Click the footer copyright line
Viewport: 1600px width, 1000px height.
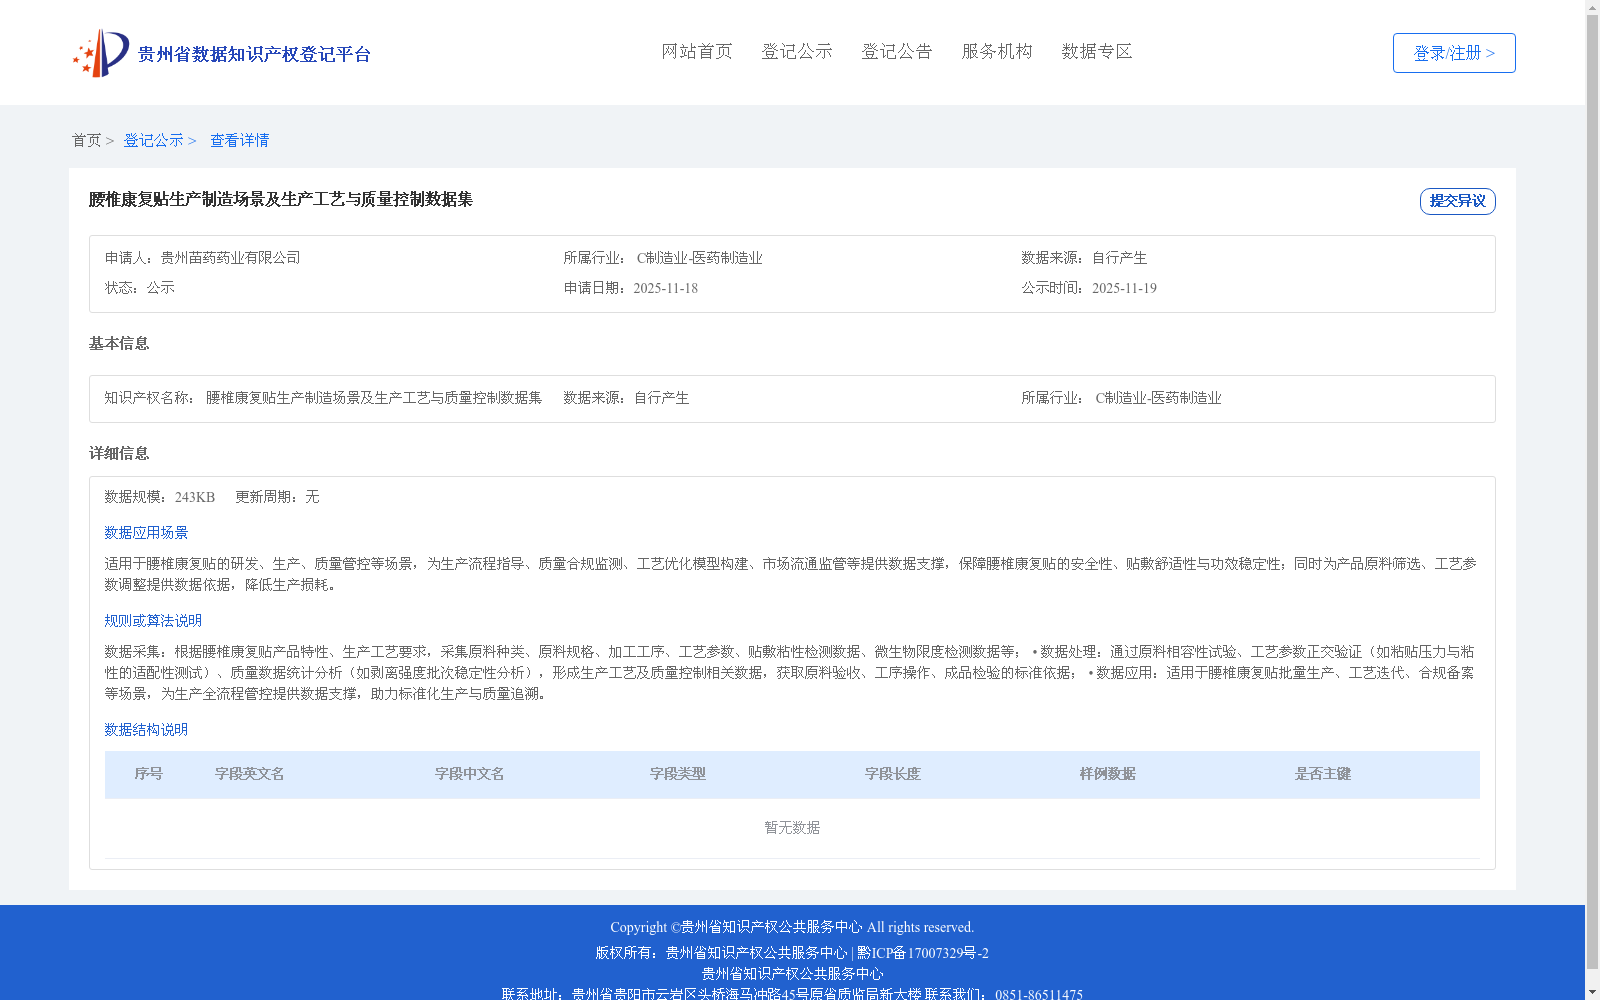(792, 927)
